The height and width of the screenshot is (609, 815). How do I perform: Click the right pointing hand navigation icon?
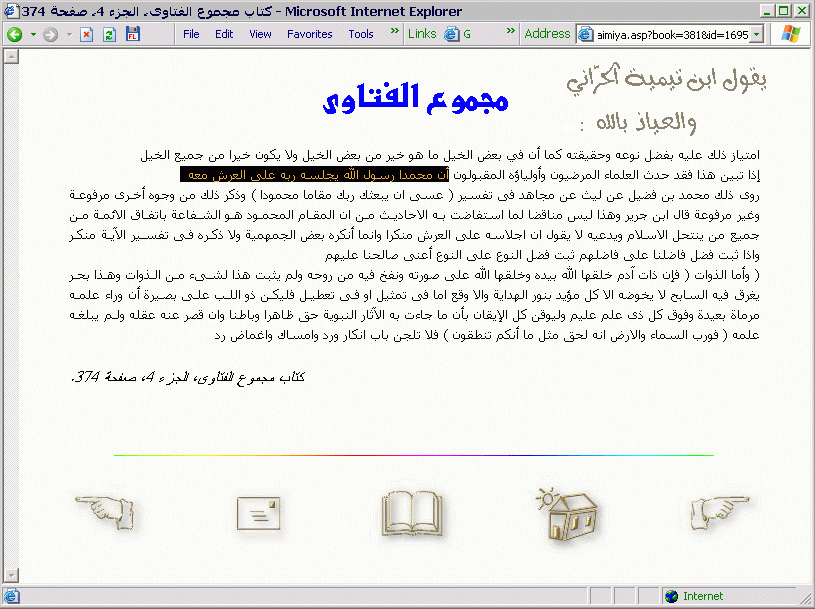pyautogui.click(x=720, y=512)
